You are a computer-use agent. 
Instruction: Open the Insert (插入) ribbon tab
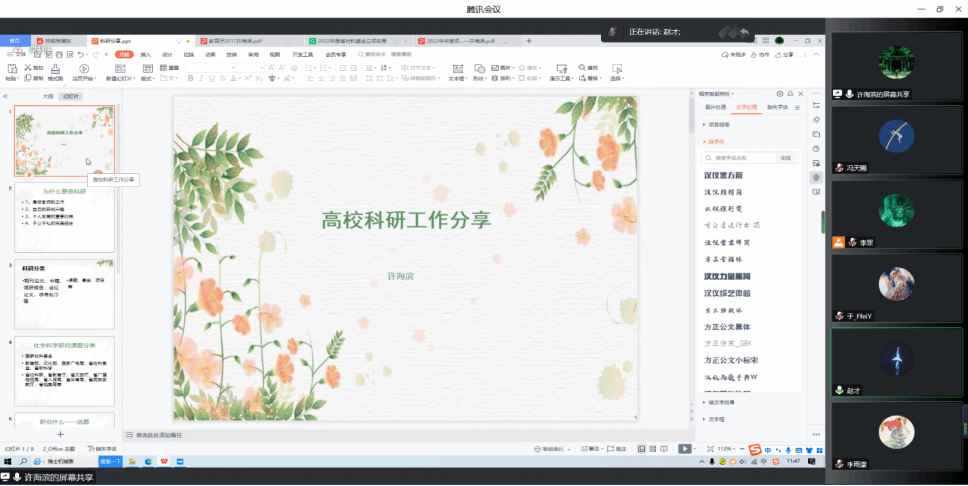[x=146, y=54]
